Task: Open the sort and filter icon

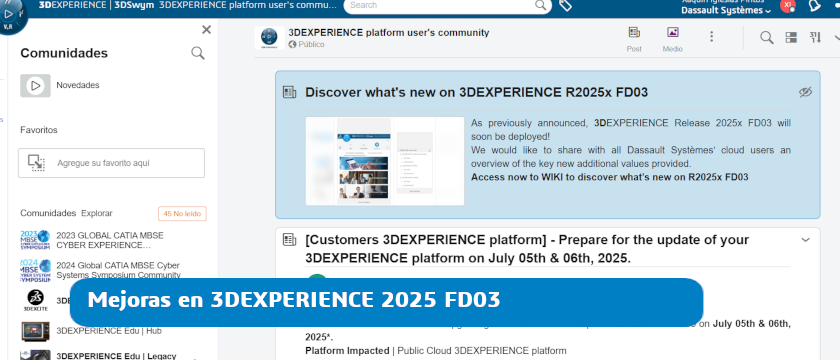Action: [x=815, y=38]
